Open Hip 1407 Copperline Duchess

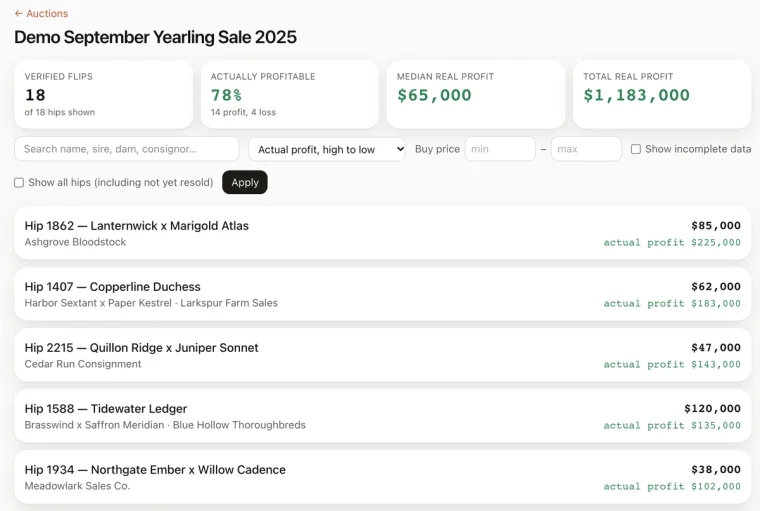pos(382,294)
